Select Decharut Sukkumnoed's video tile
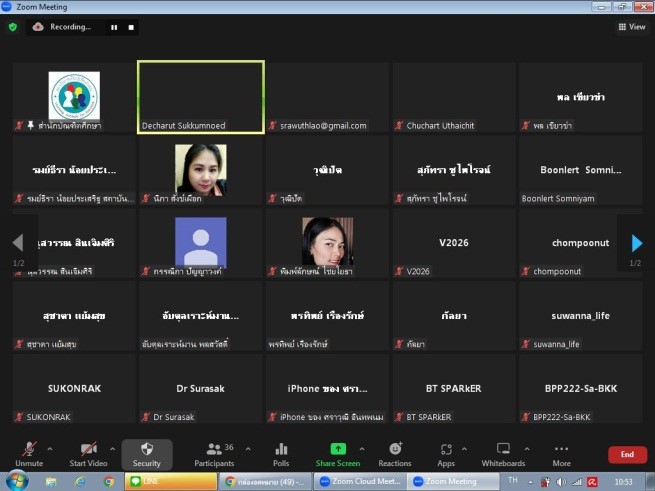 [x=200, y=96]
